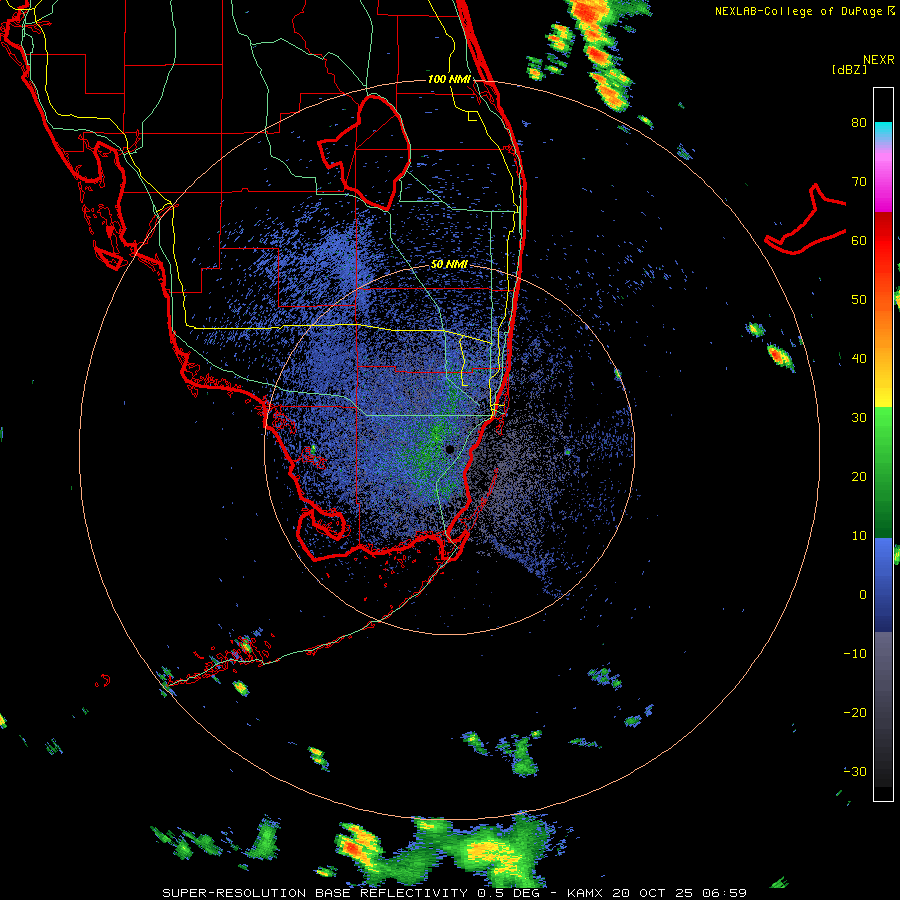Click the 40 value on dBZ scale
Screen dimensions: 900x900
859,359
